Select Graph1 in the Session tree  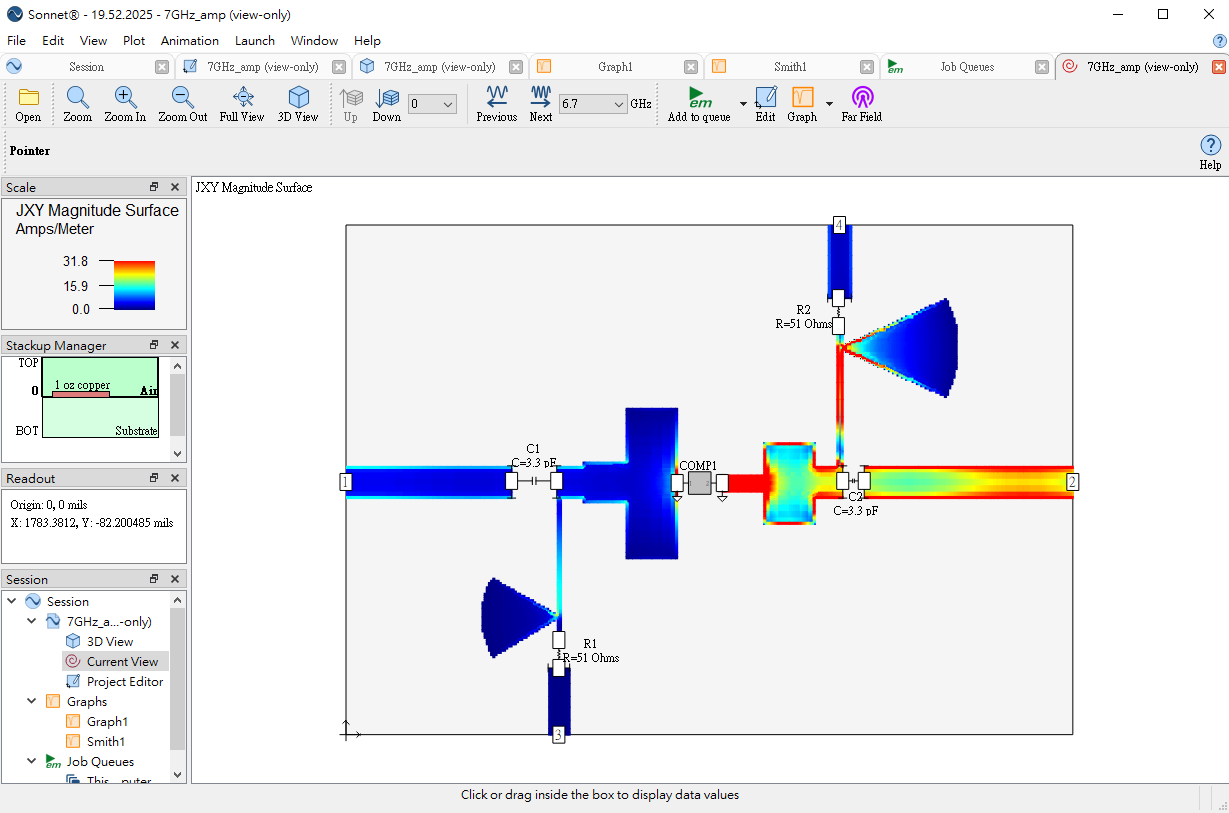tap(107, 721)
